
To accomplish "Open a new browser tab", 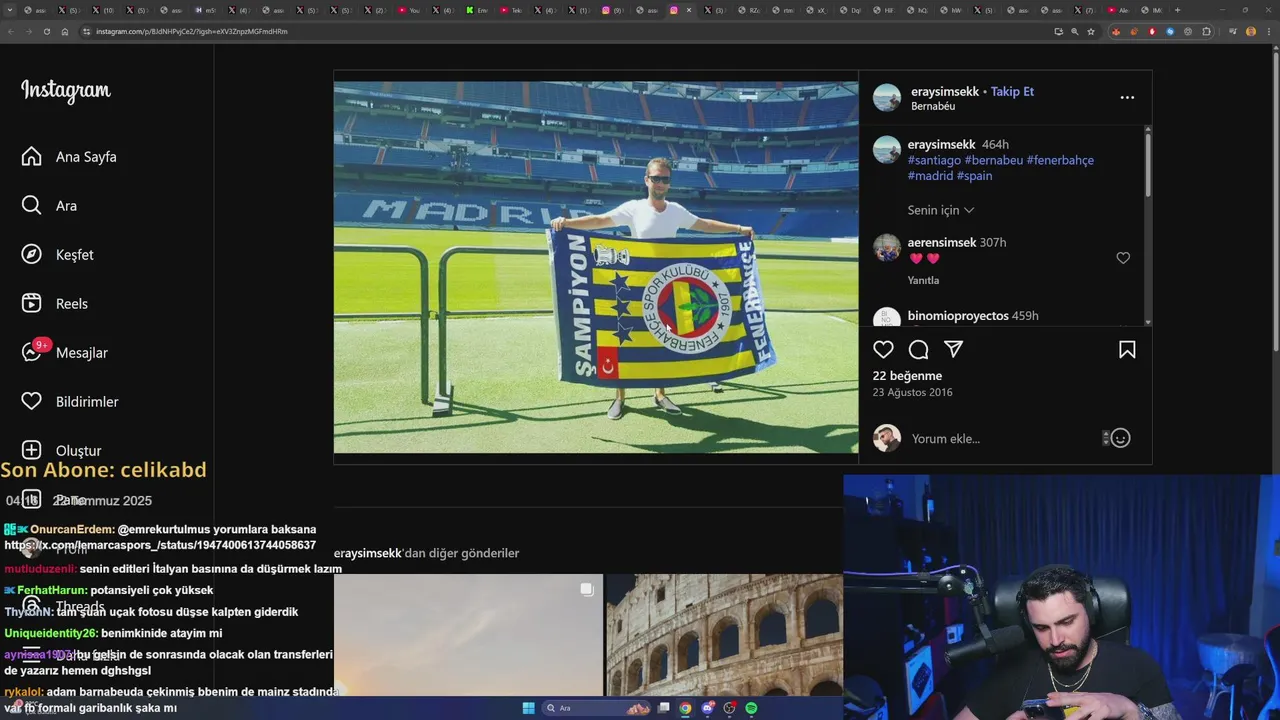I will [1177, 10].
